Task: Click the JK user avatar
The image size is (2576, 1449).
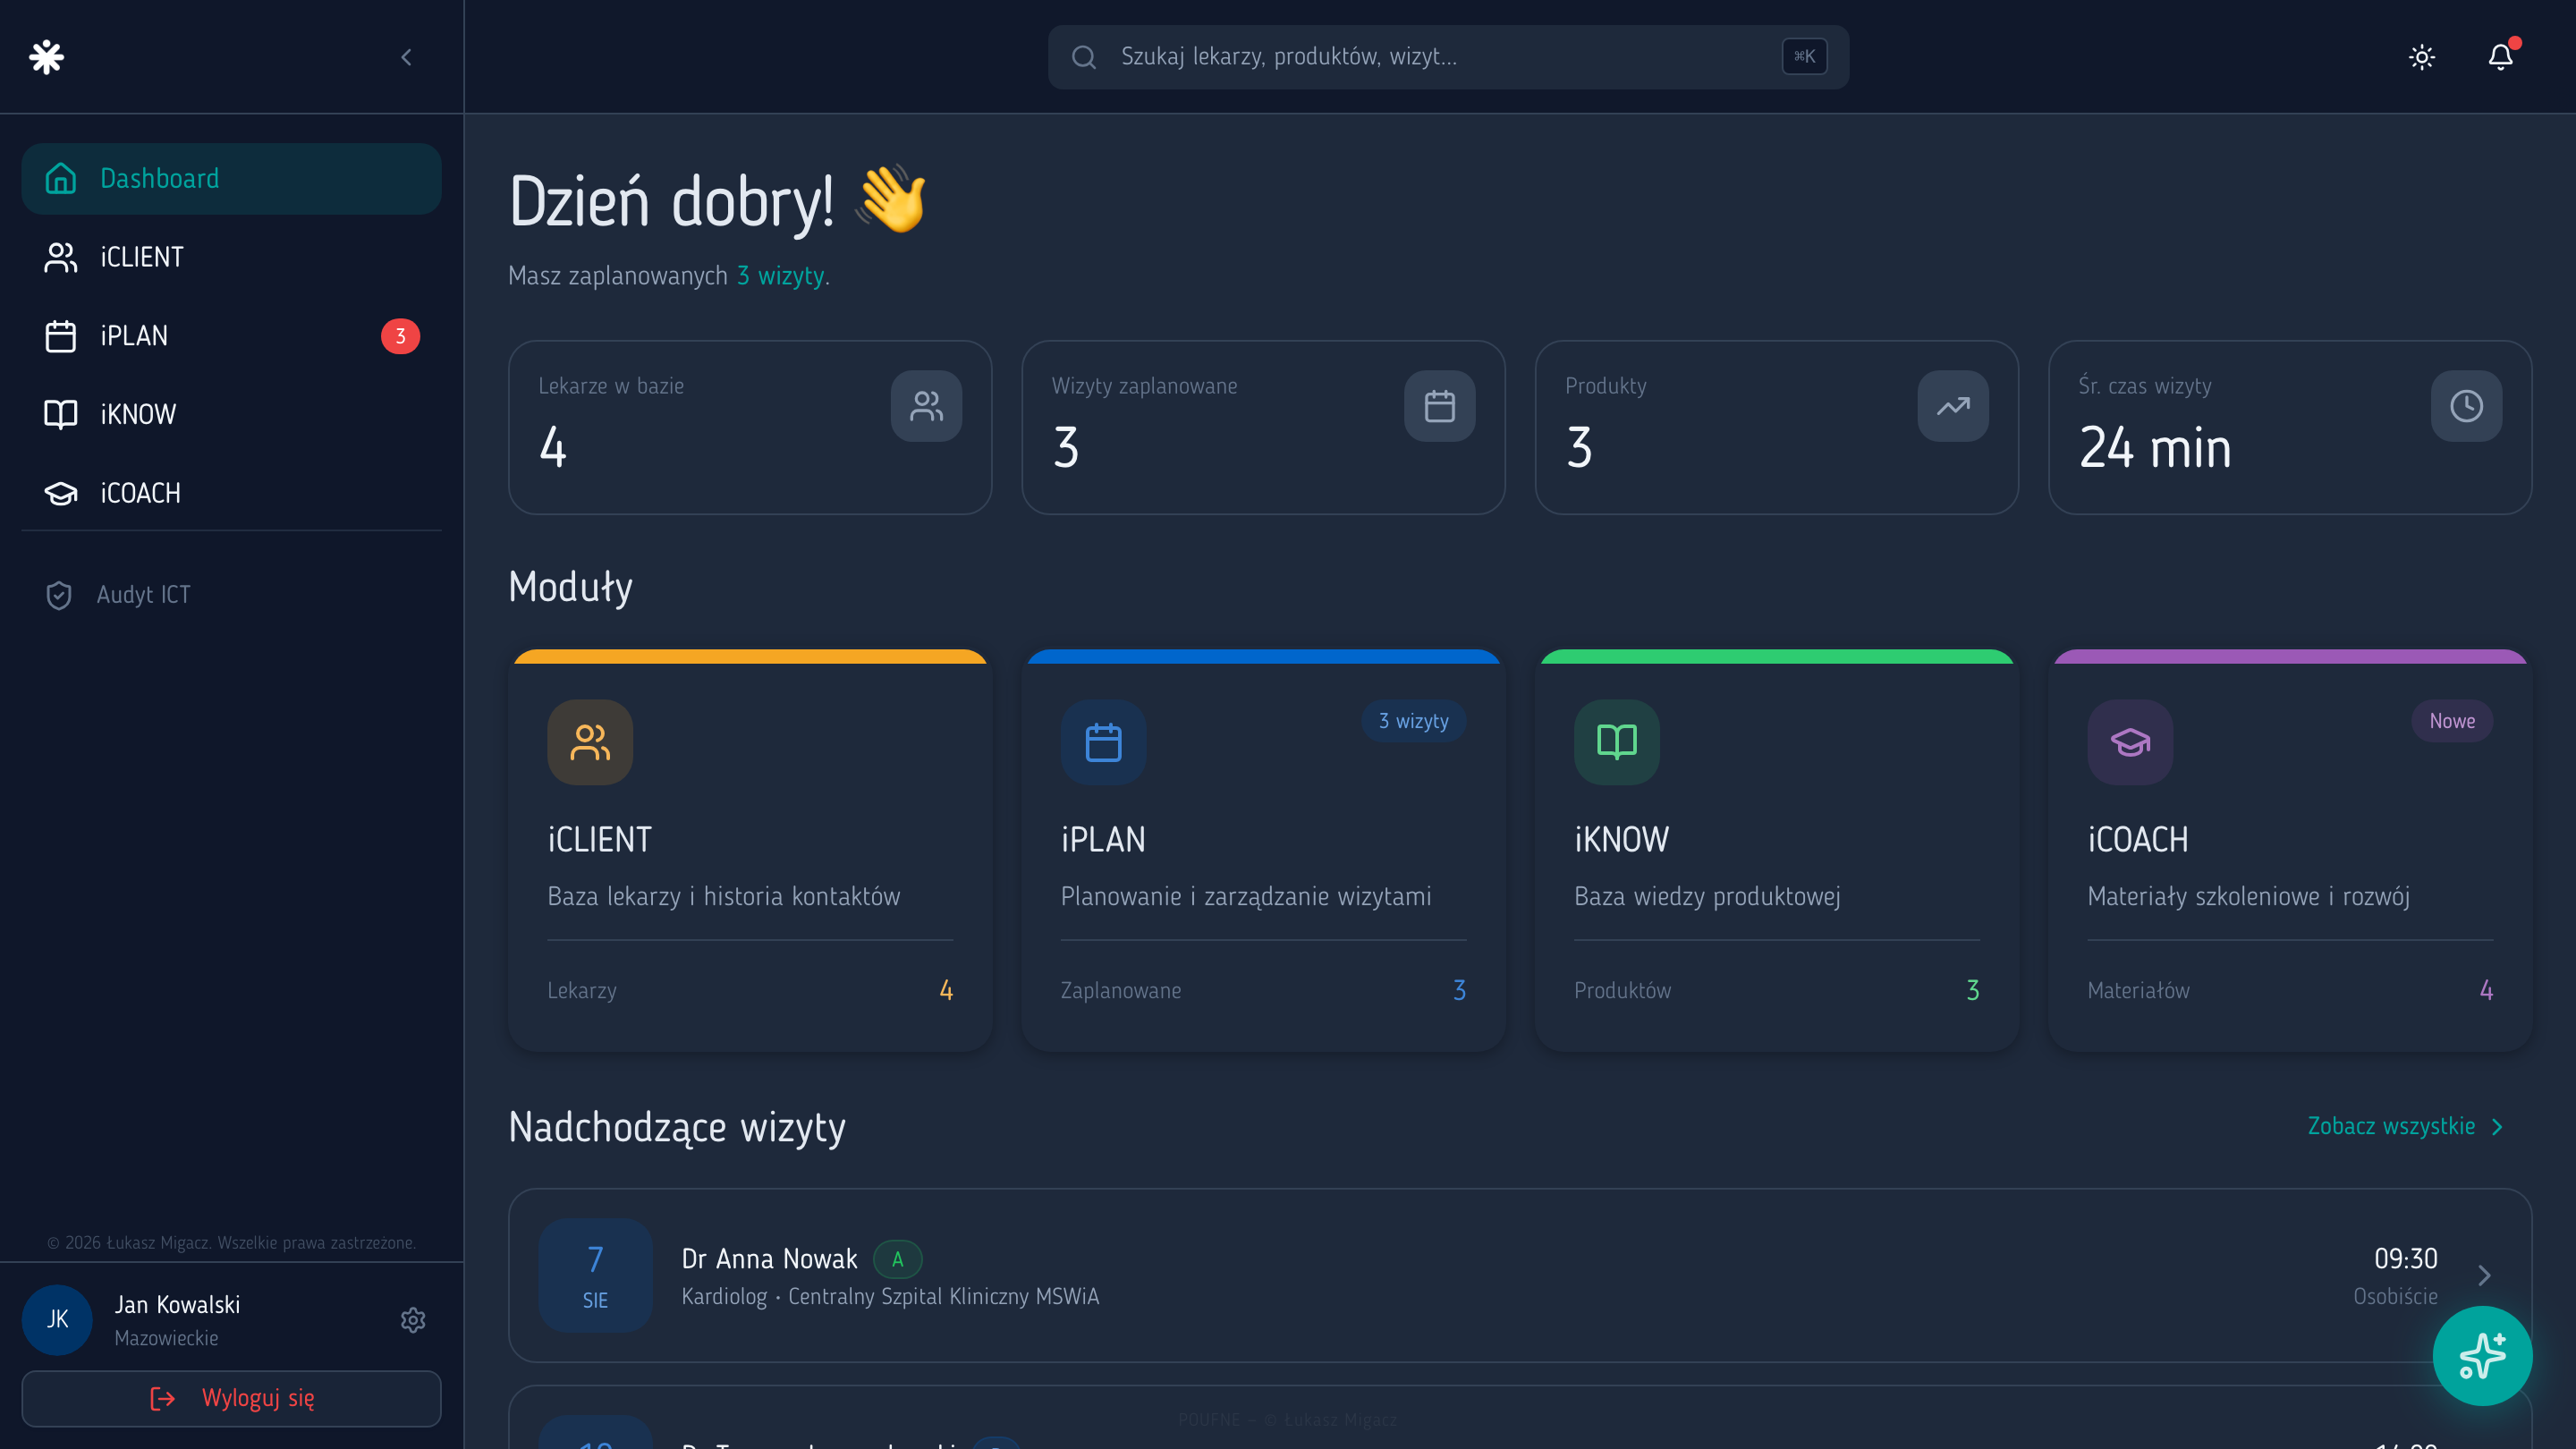Action: 57,1320
